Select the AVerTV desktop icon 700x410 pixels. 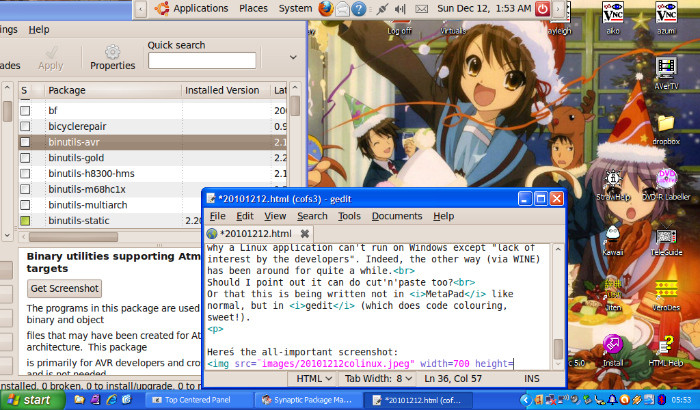[666, 74]
